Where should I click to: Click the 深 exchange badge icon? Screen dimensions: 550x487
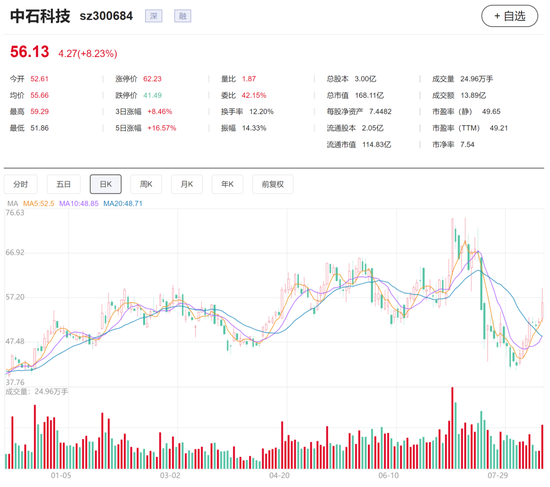coord(154,16)
